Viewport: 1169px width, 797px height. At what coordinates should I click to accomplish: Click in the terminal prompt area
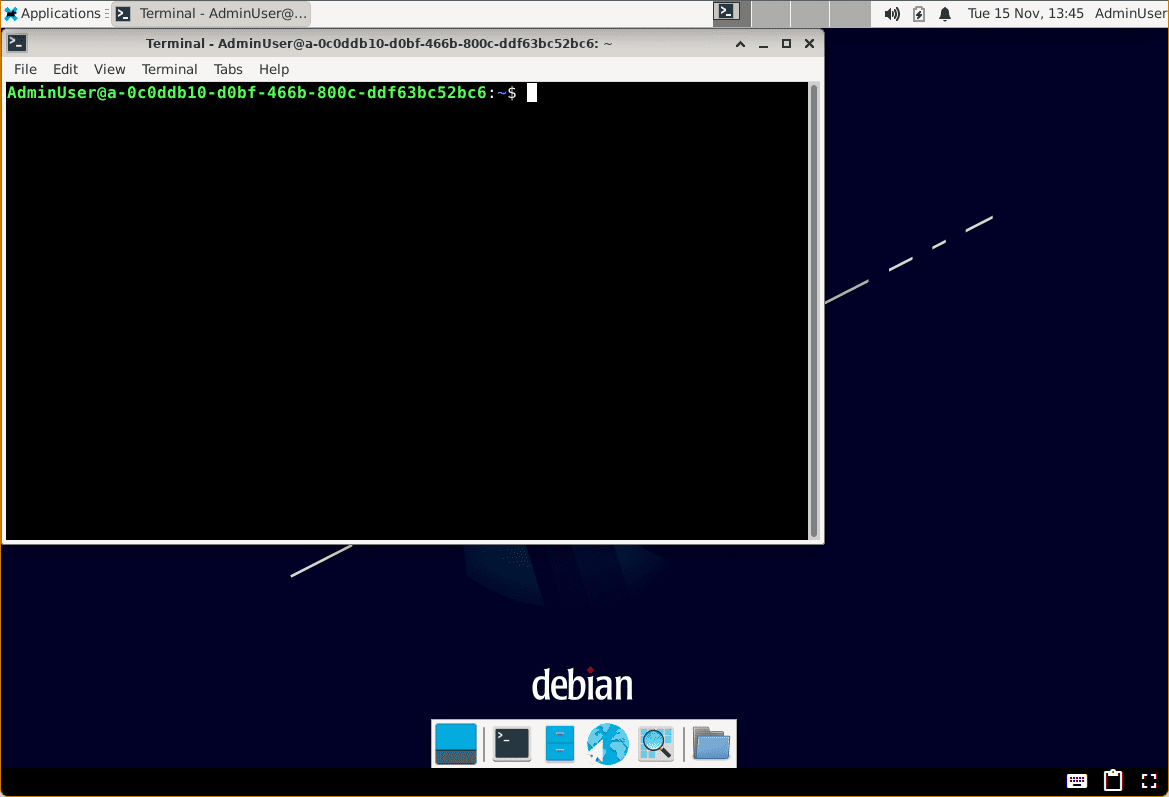(x=406, y=311)
